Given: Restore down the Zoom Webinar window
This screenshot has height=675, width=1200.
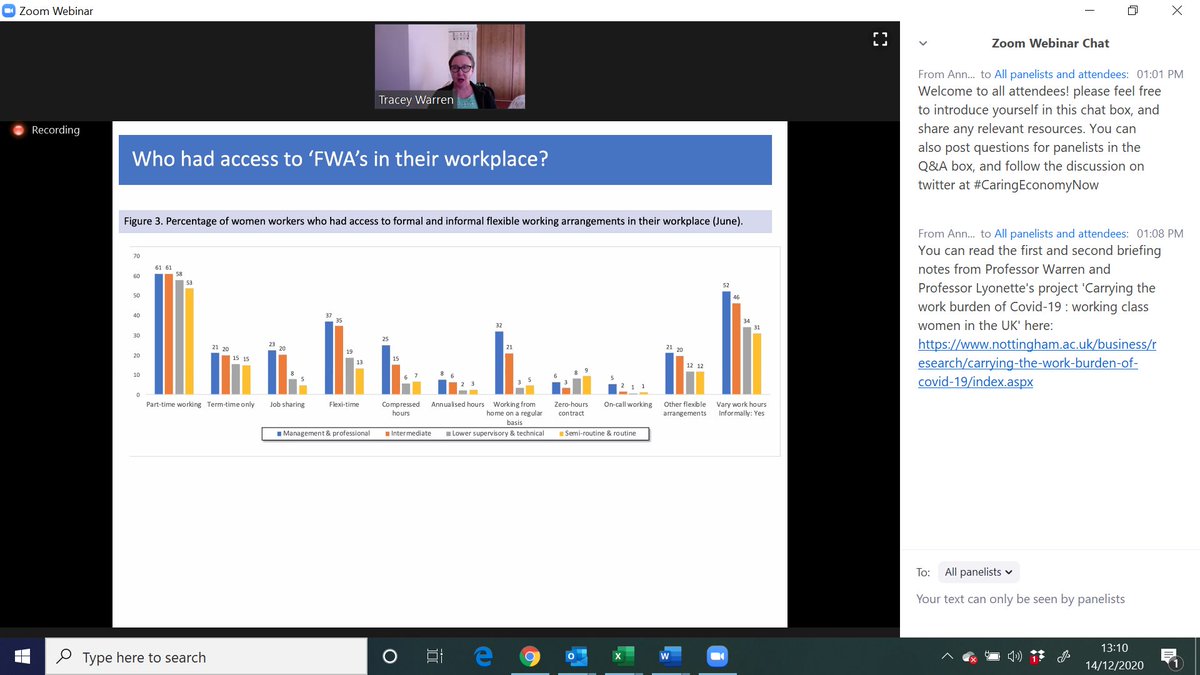Looking at the screenshot, I should pos(1133,10).
